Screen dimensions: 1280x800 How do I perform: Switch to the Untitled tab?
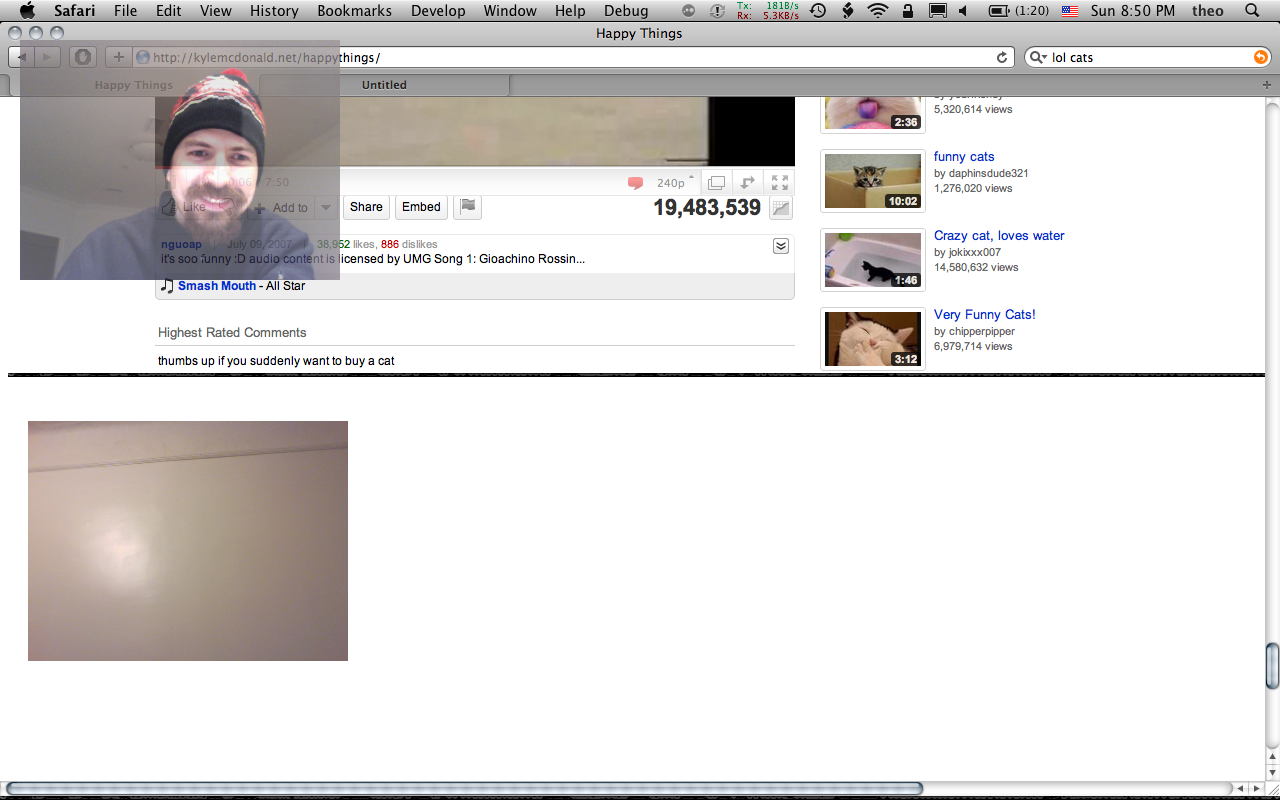[384, 85]
